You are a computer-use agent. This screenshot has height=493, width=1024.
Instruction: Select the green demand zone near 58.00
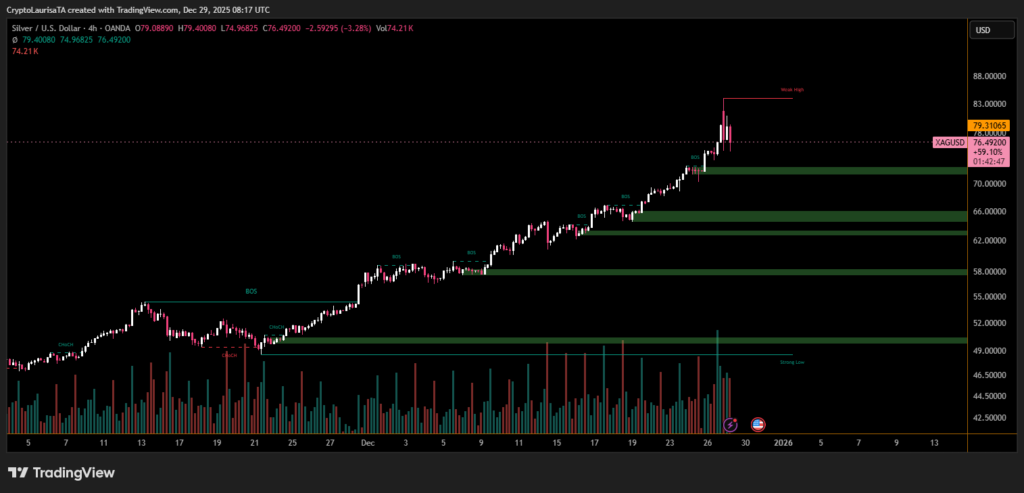[720, 272]
